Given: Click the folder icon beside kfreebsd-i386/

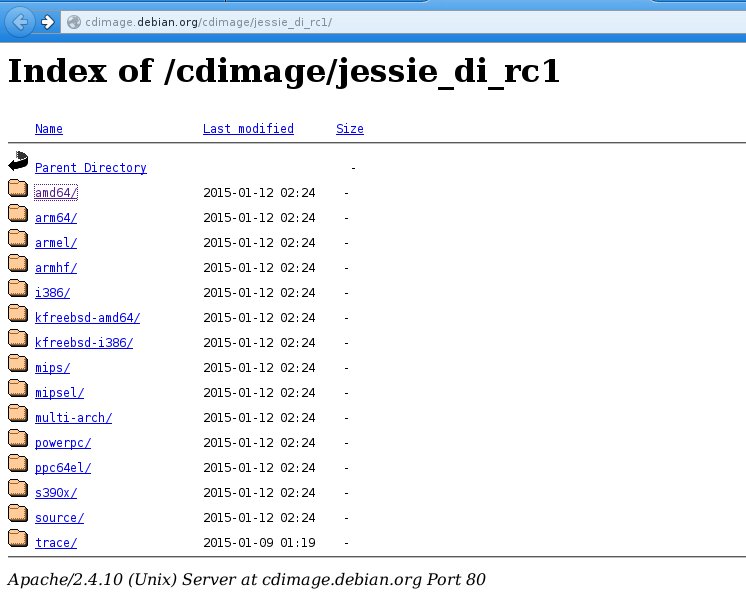Looking at the screenshot, I should pos(18,338).
